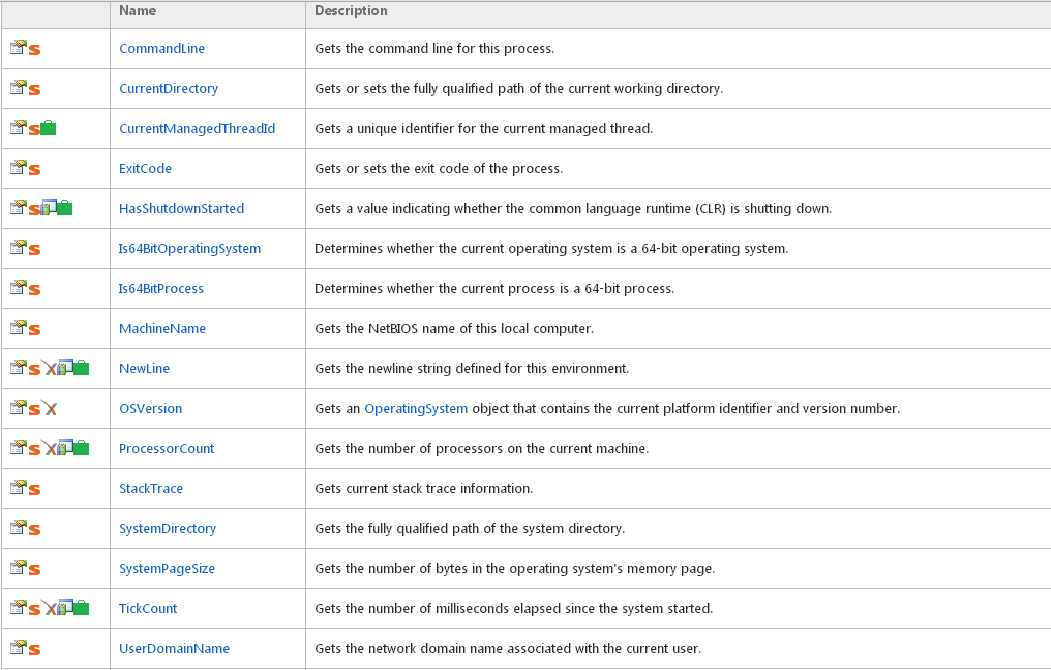Screen dimensions: 1051x670
Task: Click the XNA Framework X icon beside OSVersion
Action: coord(49,408)
